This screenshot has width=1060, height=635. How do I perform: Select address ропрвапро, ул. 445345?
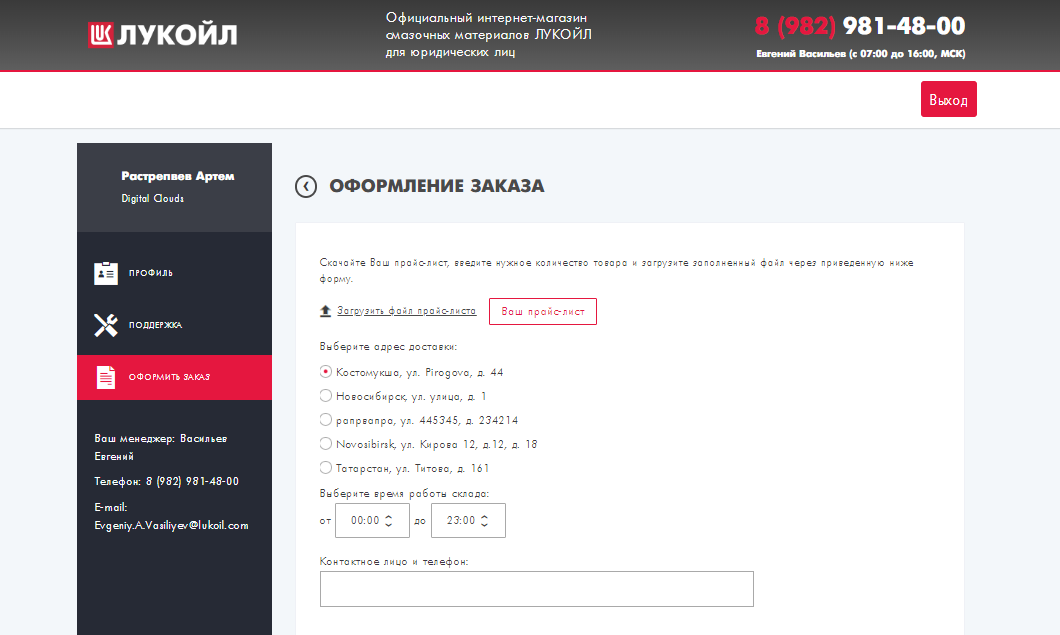325,420
